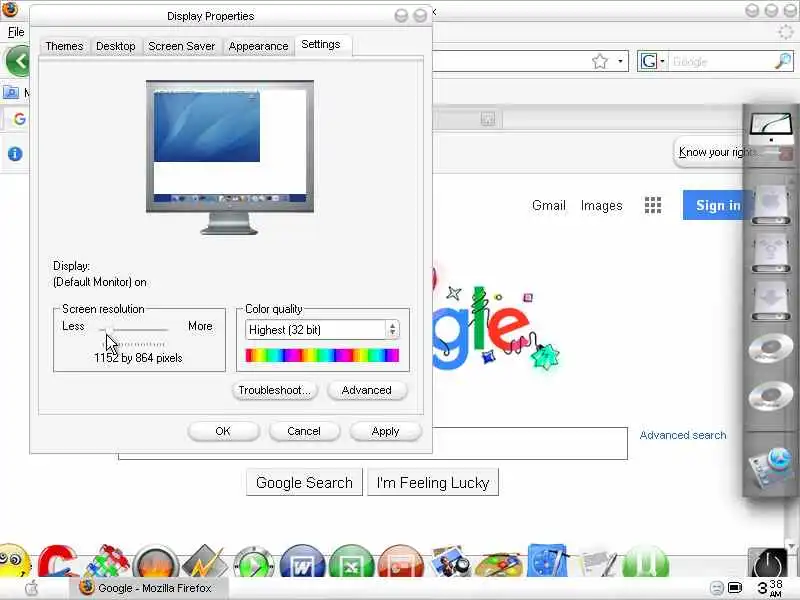
Task: Open the down-arrow drive icon in side dock
Action: tap(771, 302)
